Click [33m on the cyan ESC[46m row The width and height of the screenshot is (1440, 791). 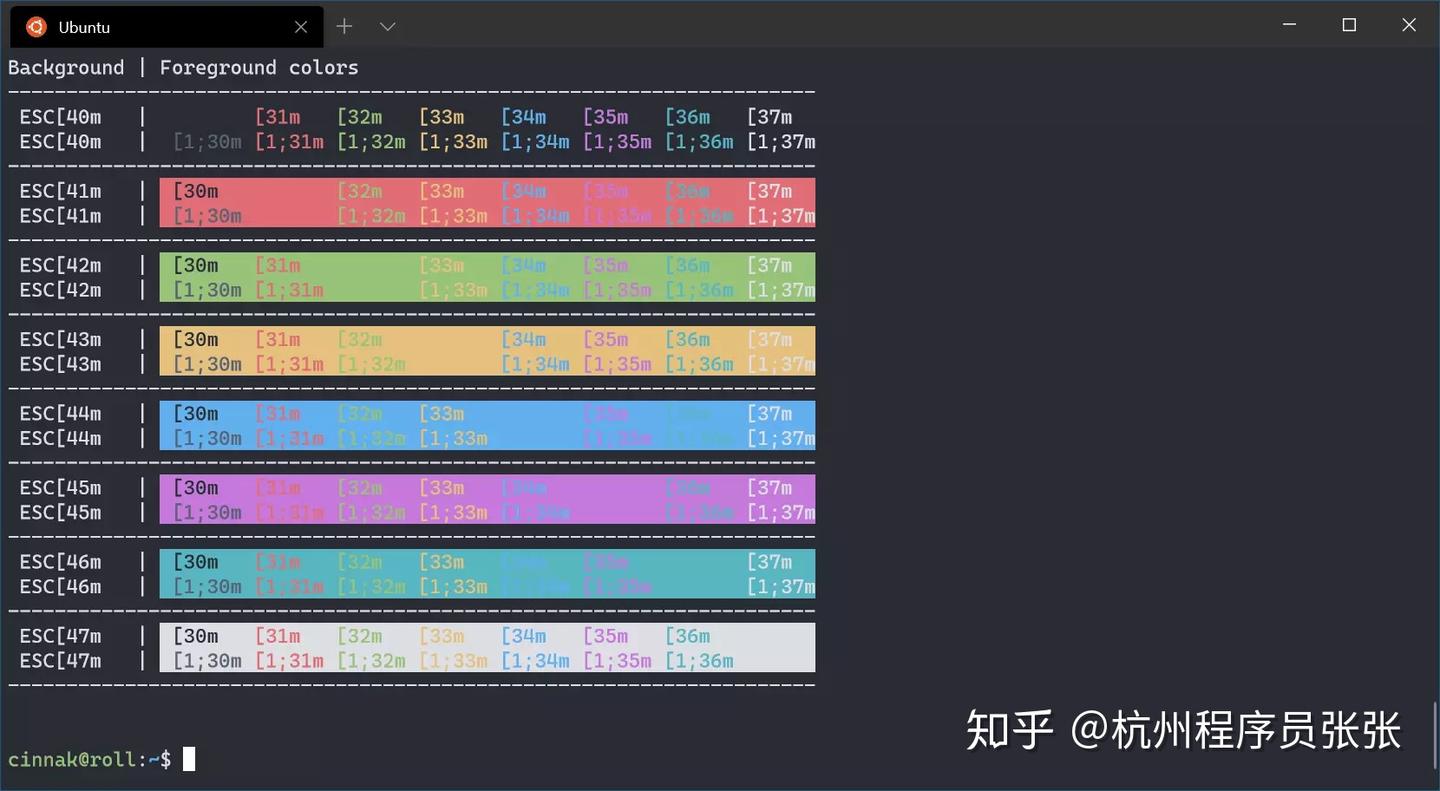(x=441, y=561)
